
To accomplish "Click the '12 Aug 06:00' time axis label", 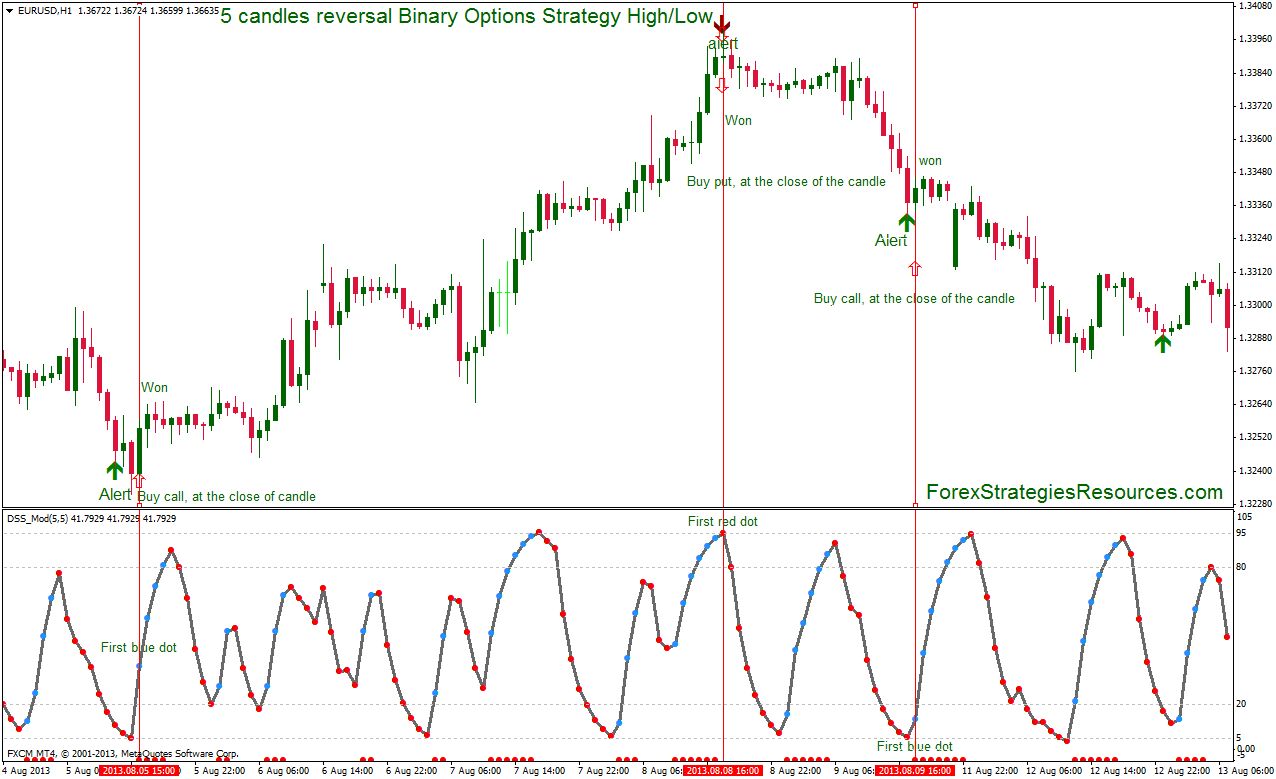I will pyautogui.click(x=1056, y=771).
